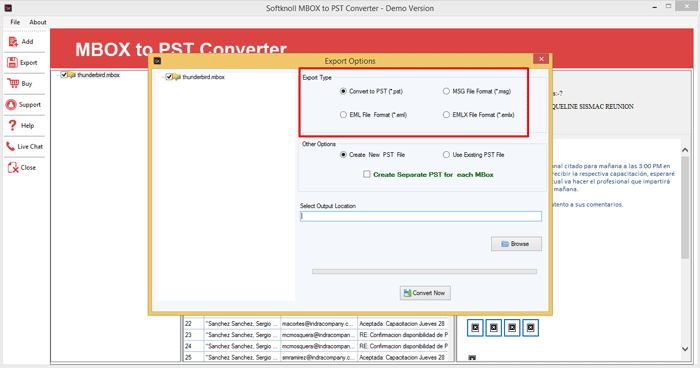Select MSG File Format radio button
Image resolution: width=700 pixels, height=368 pixels.
coord(446,91)
